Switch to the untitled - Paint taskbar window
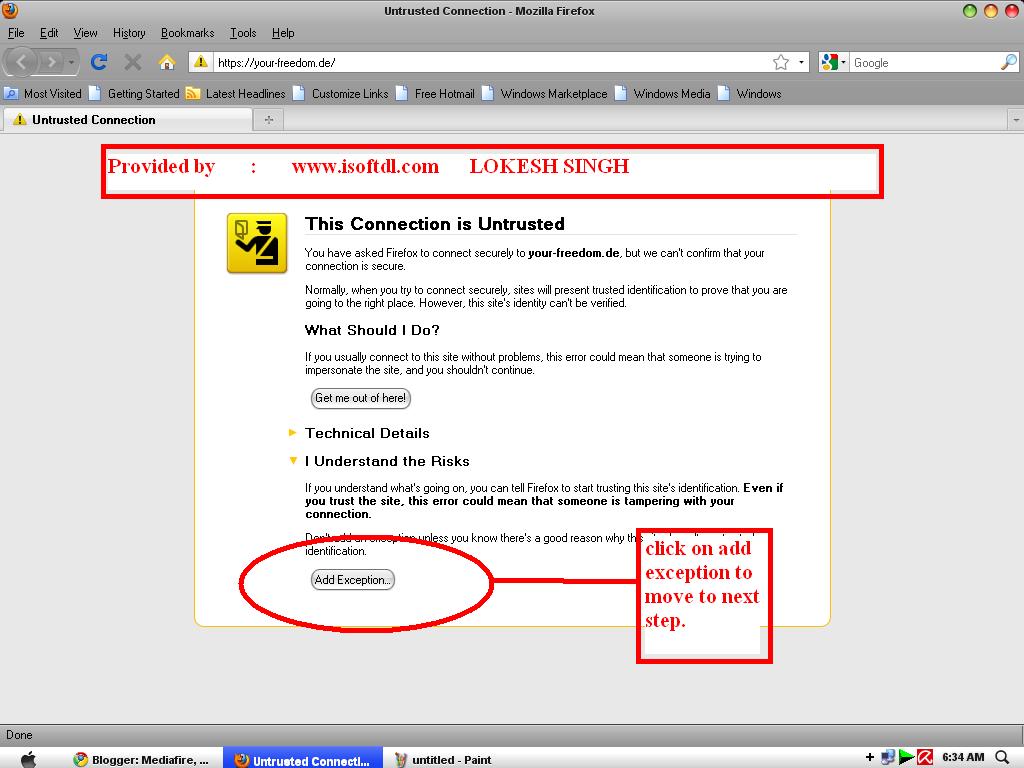1024x768 pixels. click(x=444, y=760)
